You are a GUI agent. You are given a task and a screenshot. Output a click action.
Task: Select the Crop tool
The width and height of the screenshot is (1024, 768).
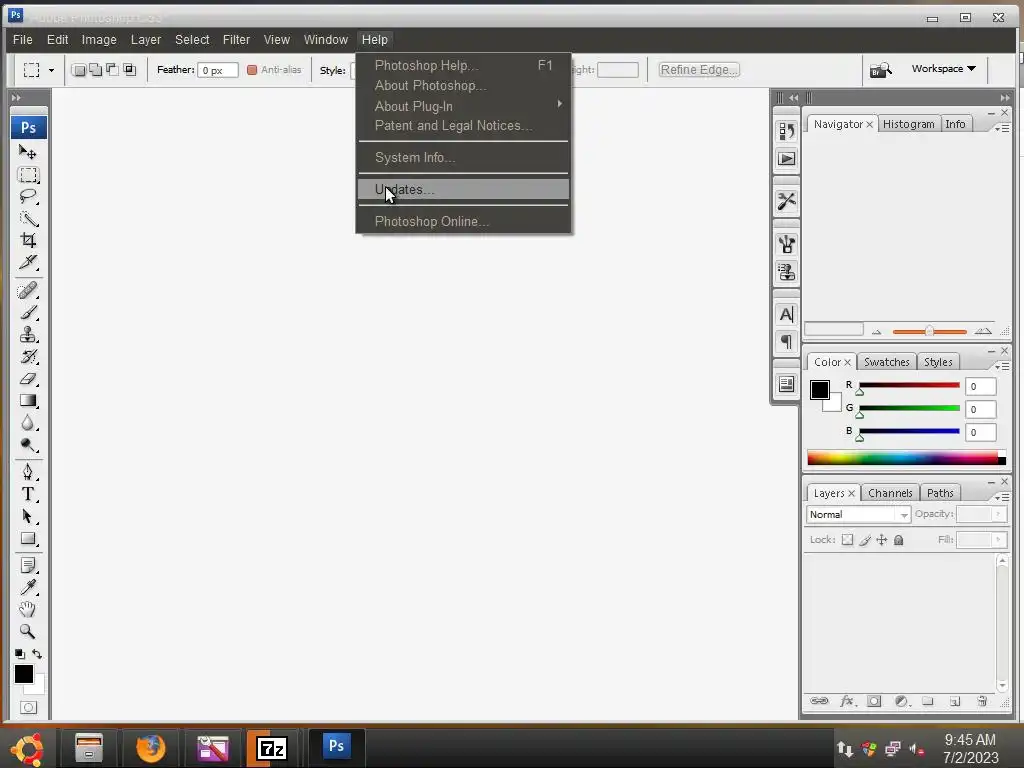pos(28,240)
